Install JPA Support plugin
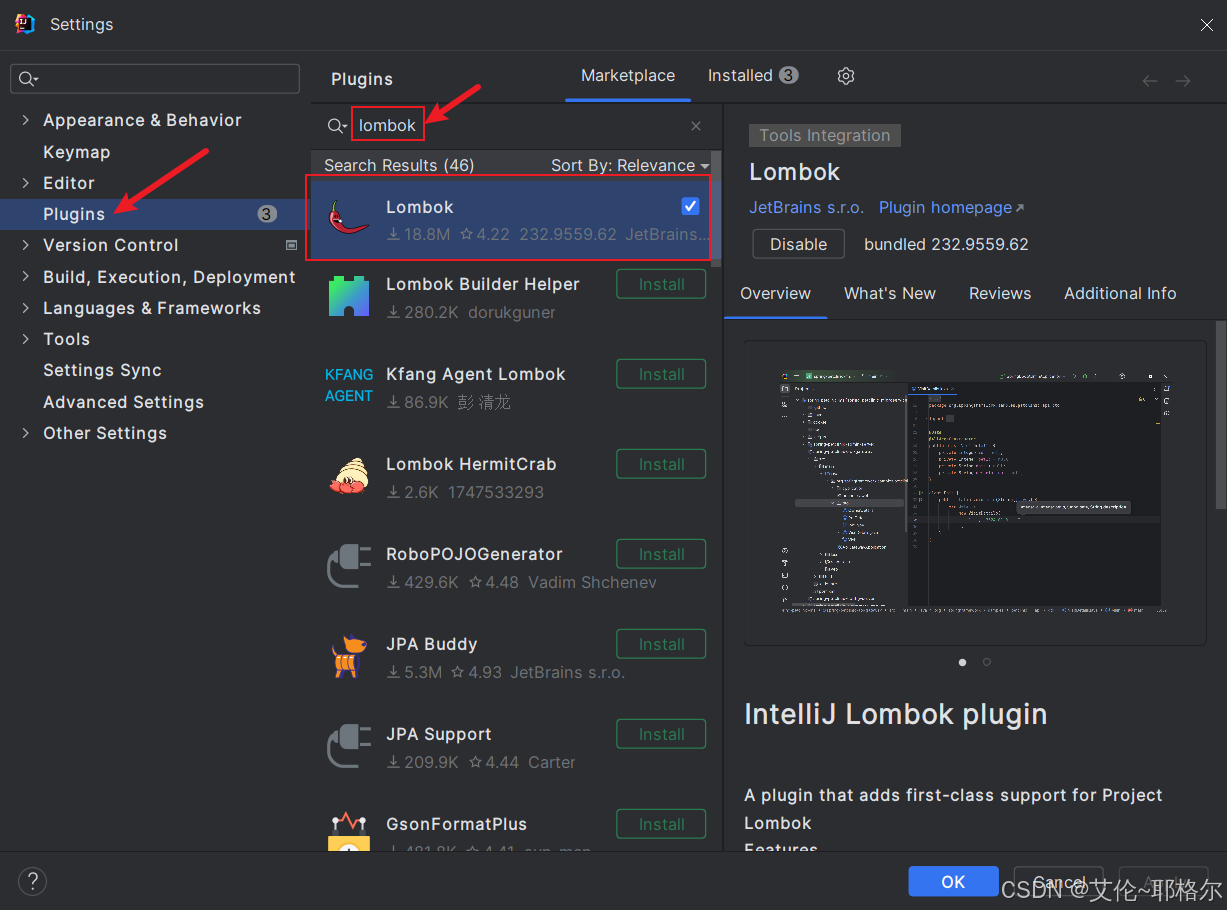 click(x=661, y=734)
